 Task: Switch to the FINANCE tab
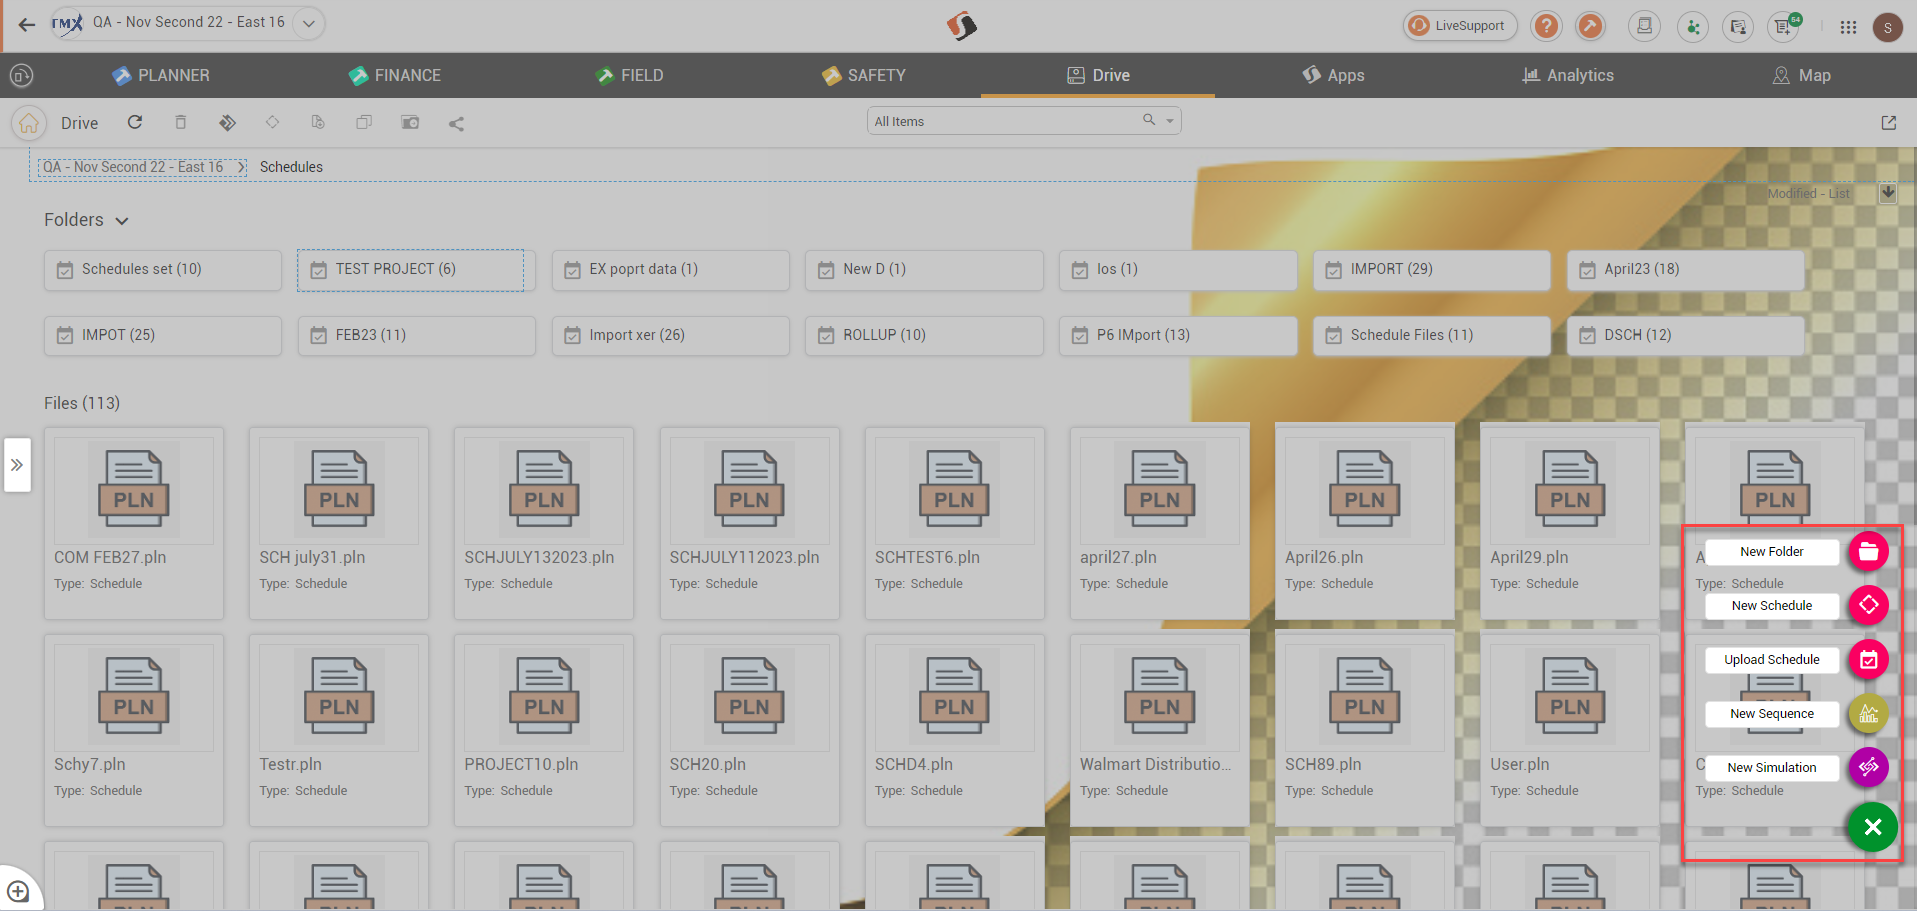pyautogui.click(x=395, y=75)
